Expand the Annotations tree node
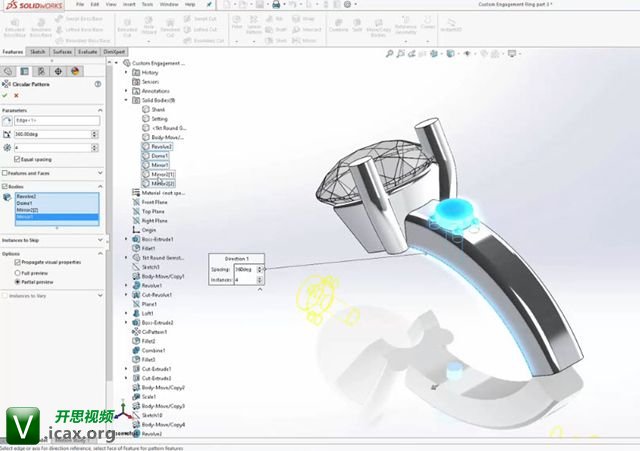The height and width of the screenshot is (451, 640). tap(126, 91)
